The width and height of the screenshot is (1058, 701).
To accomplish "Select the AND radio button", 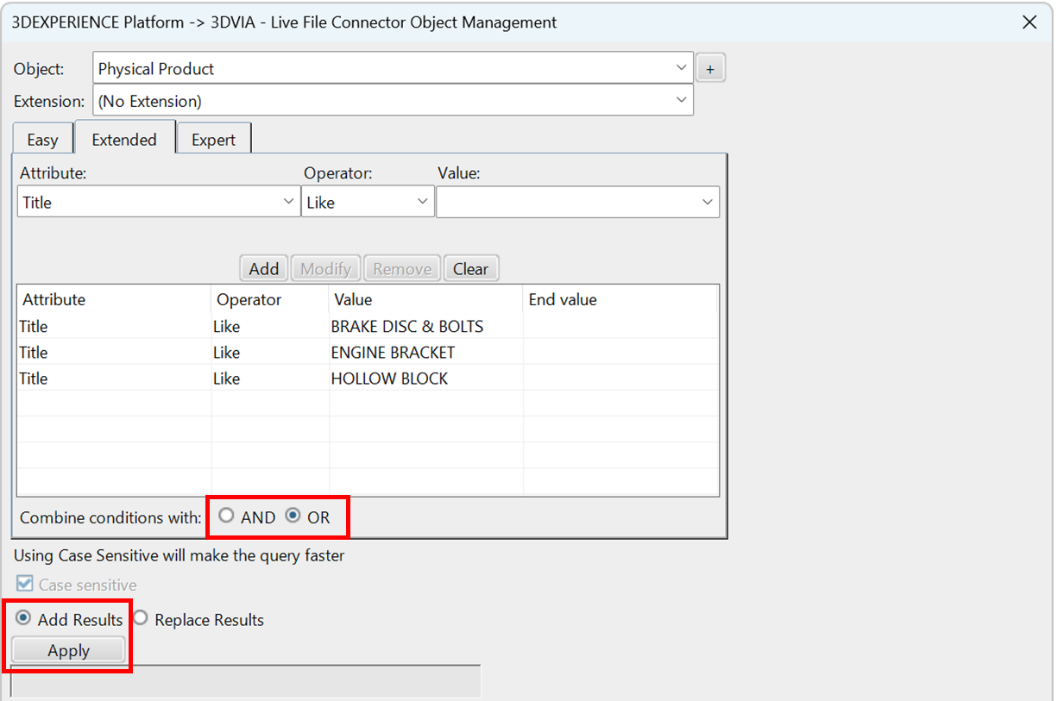I will click(227, 516).
